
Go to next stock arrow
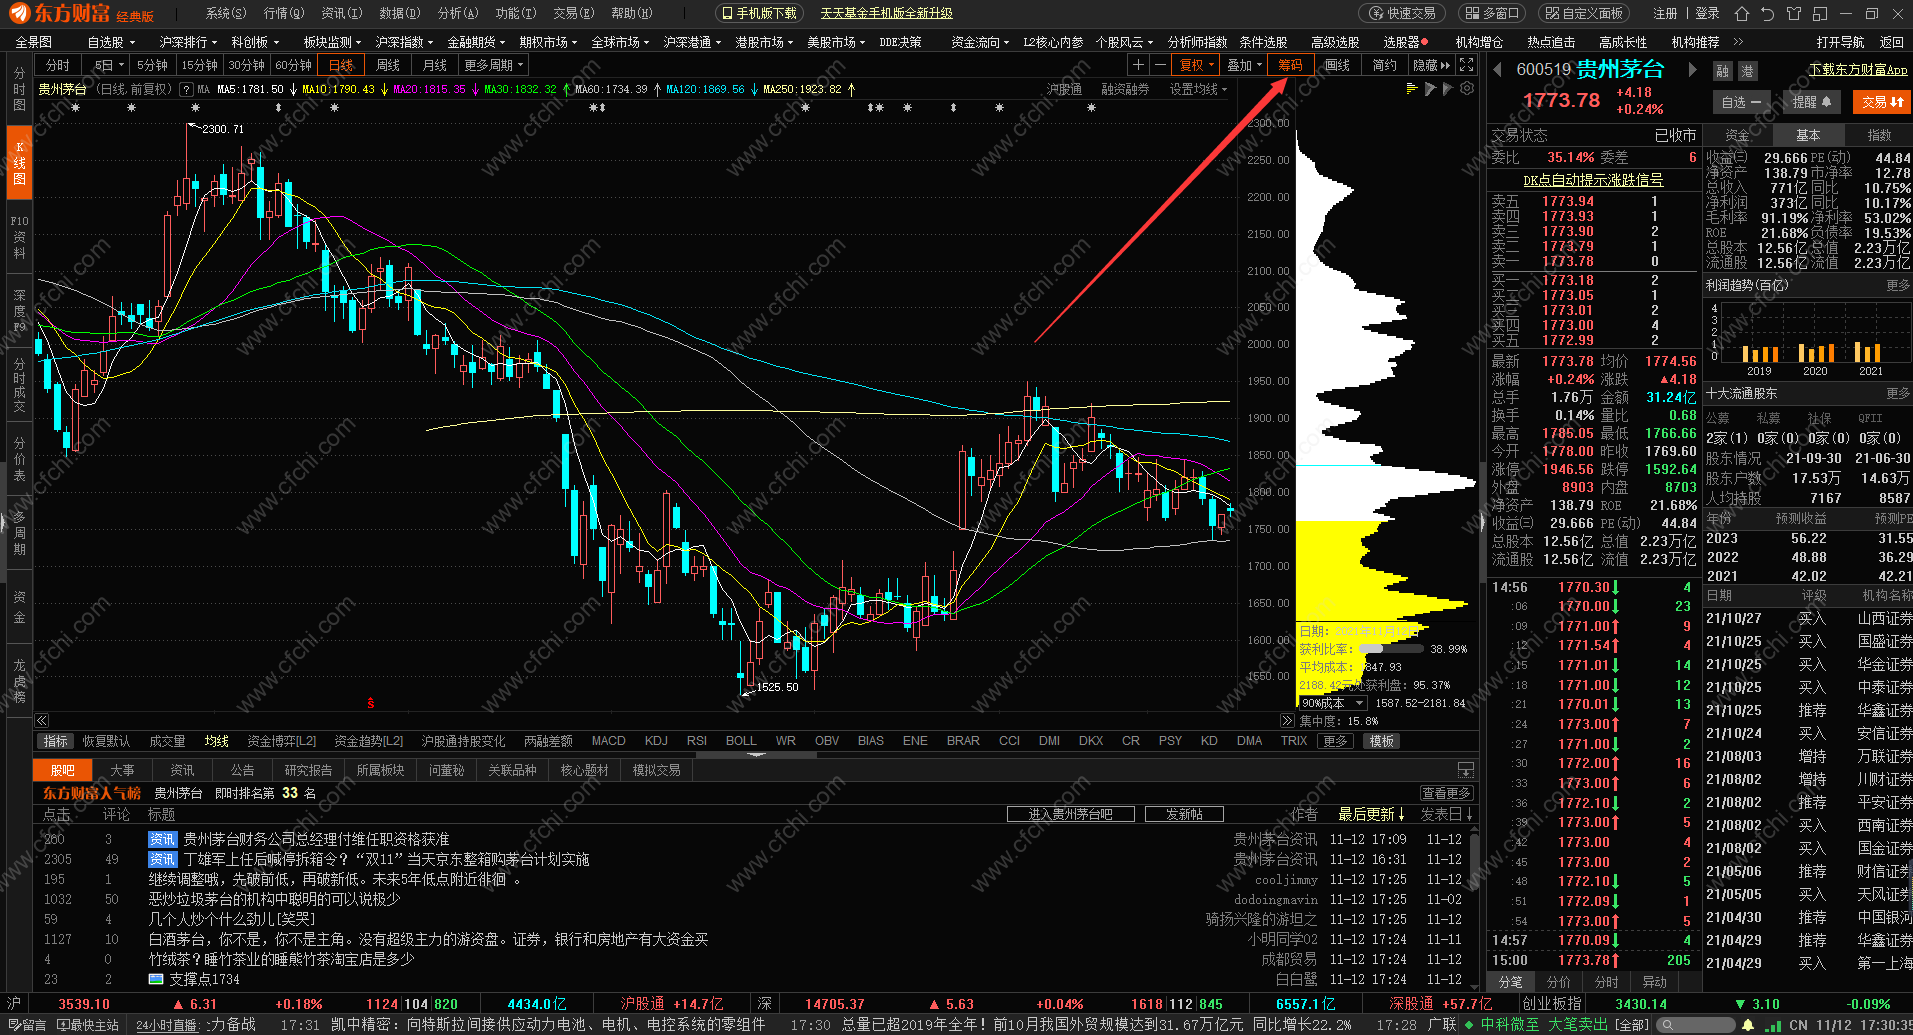(1692, 69)
